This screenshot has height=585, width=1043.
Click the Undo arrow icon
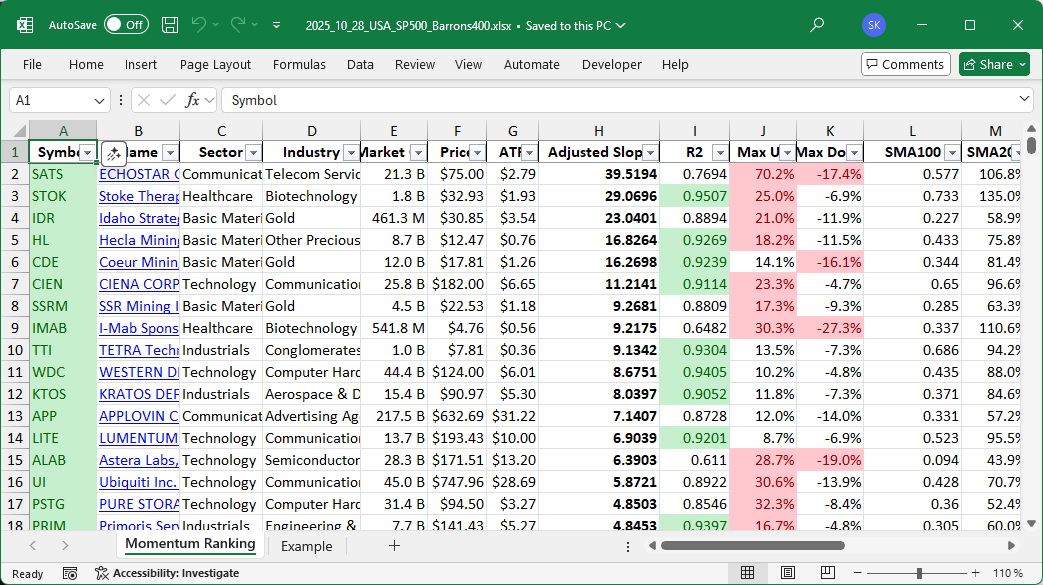[199, 25]
